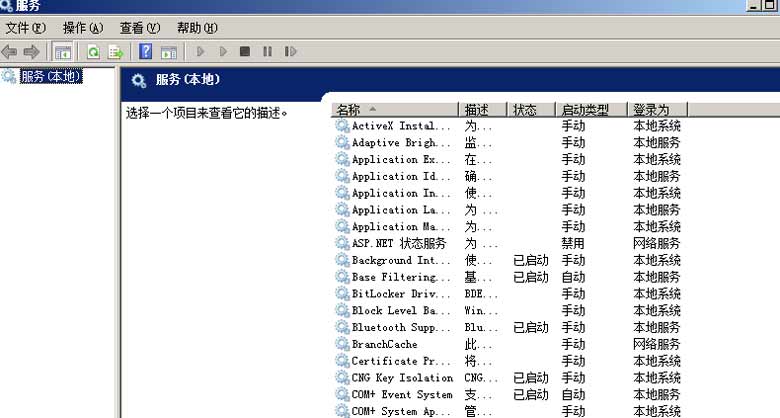
Task: Sort the list by the 状态 column header
Action: pyautogui.click(x=531, y=109)
